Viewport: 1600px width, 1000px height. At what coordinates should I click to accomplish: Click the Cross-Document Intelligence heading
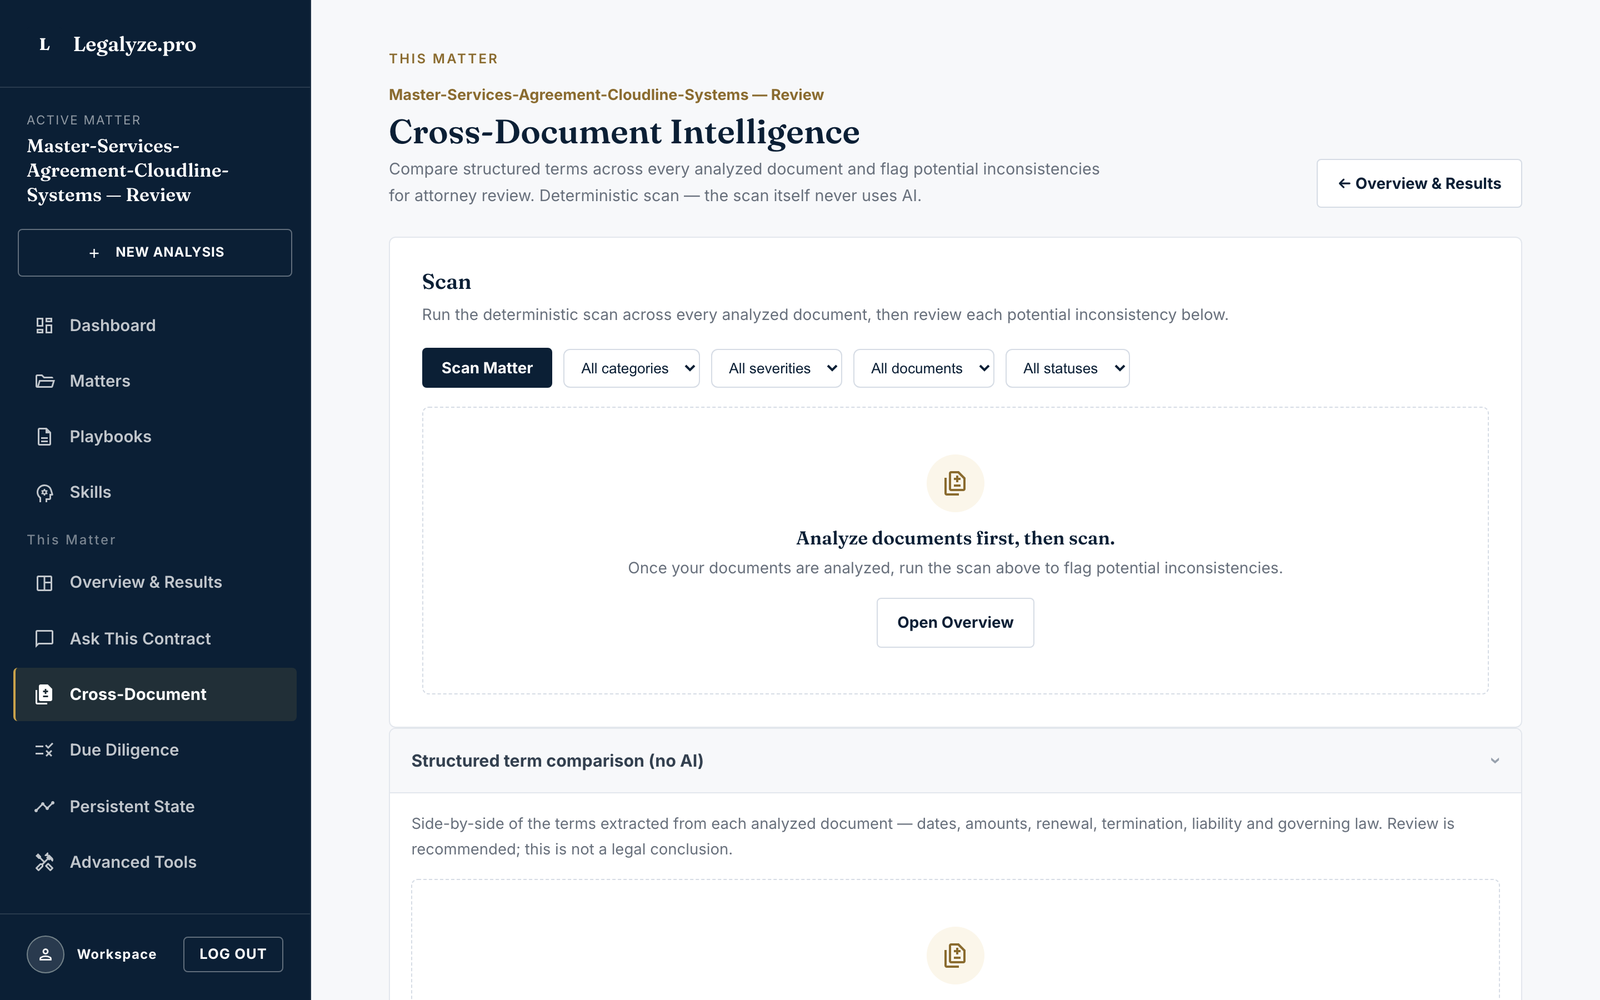(624, 132)
